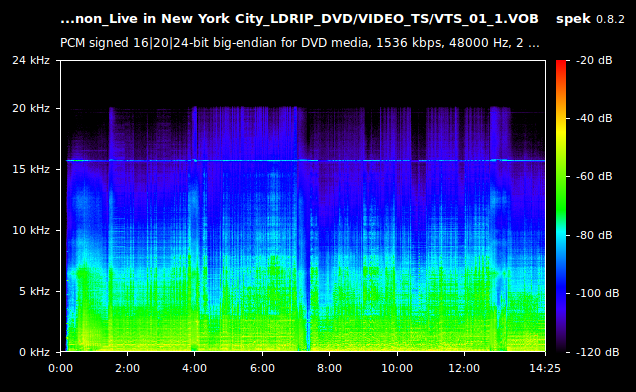Click the 8:00 time axis label

329,368
